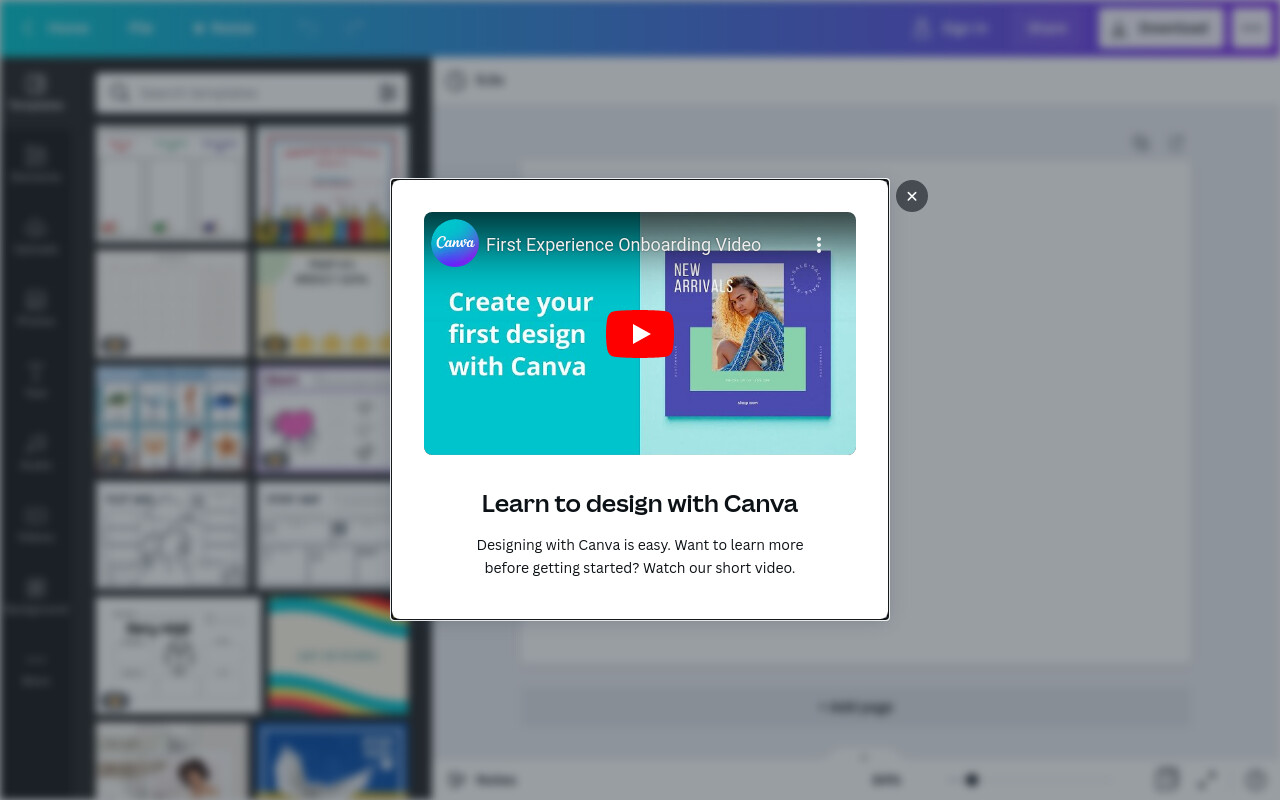Click the New Arrivals design preview in the video
The image size is (1280, 800).
[x=748, y=333]
